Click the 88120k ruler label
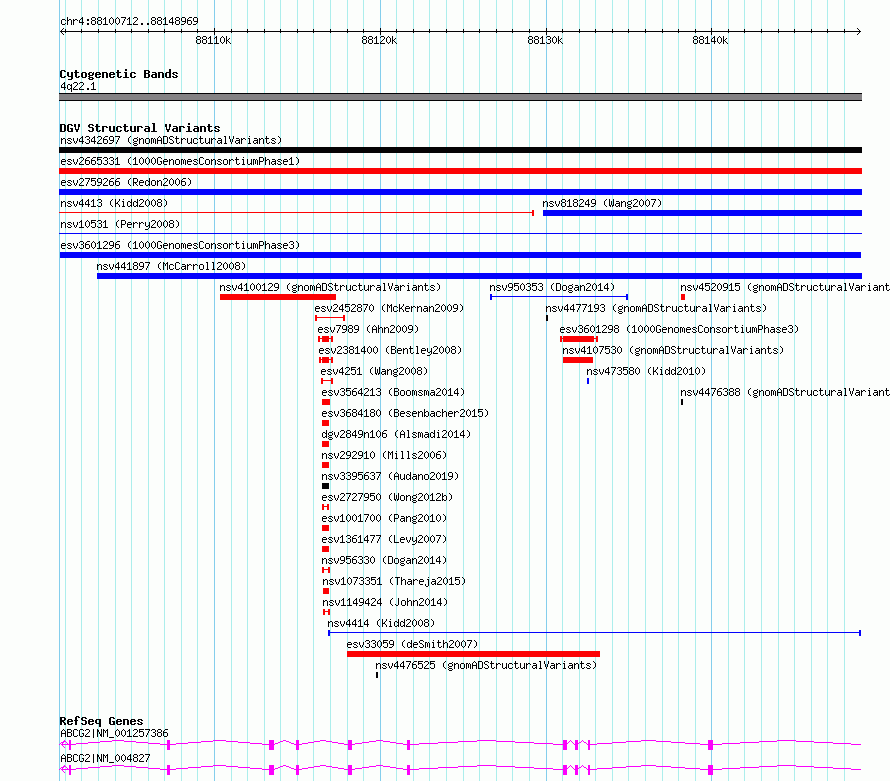 [379, 40]
